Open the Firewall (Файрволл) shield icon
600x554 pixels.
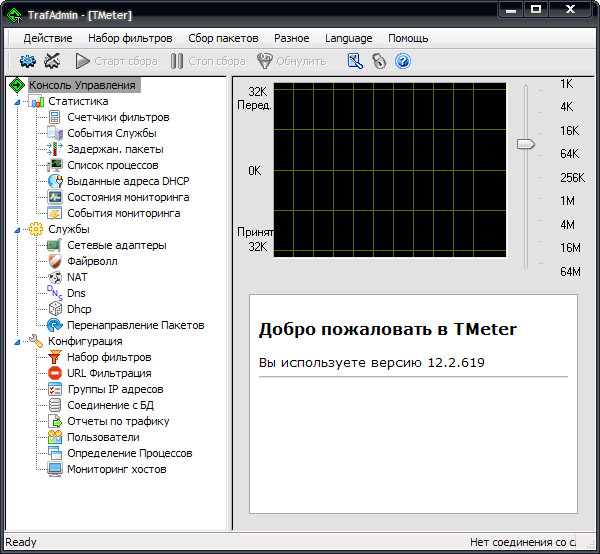56,261
